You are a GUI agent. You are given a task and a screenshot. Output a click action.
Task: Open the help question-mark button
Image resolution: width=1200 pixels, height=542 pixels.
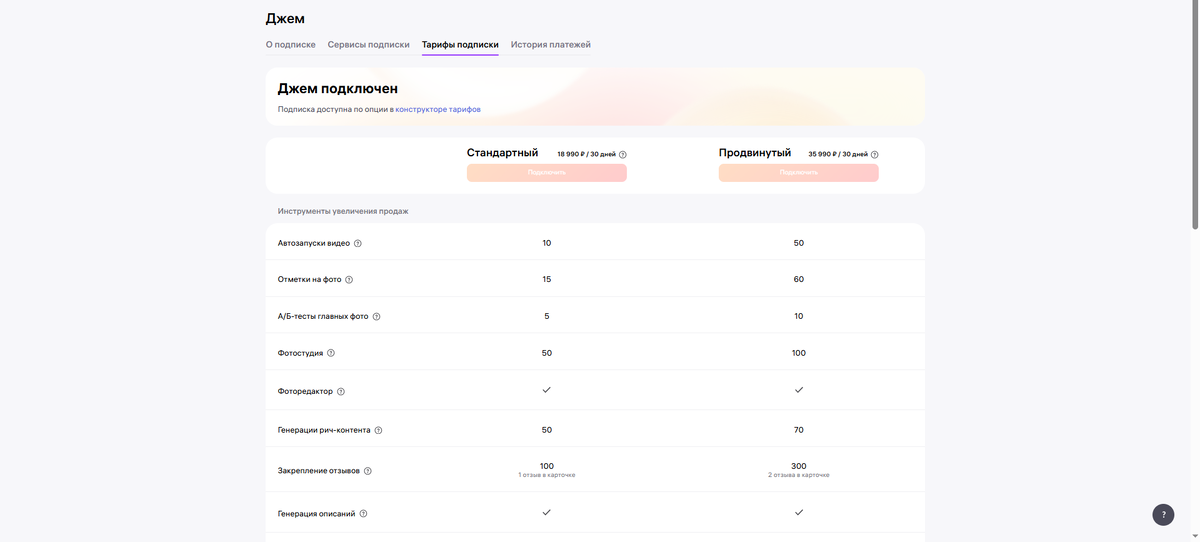1163,514
